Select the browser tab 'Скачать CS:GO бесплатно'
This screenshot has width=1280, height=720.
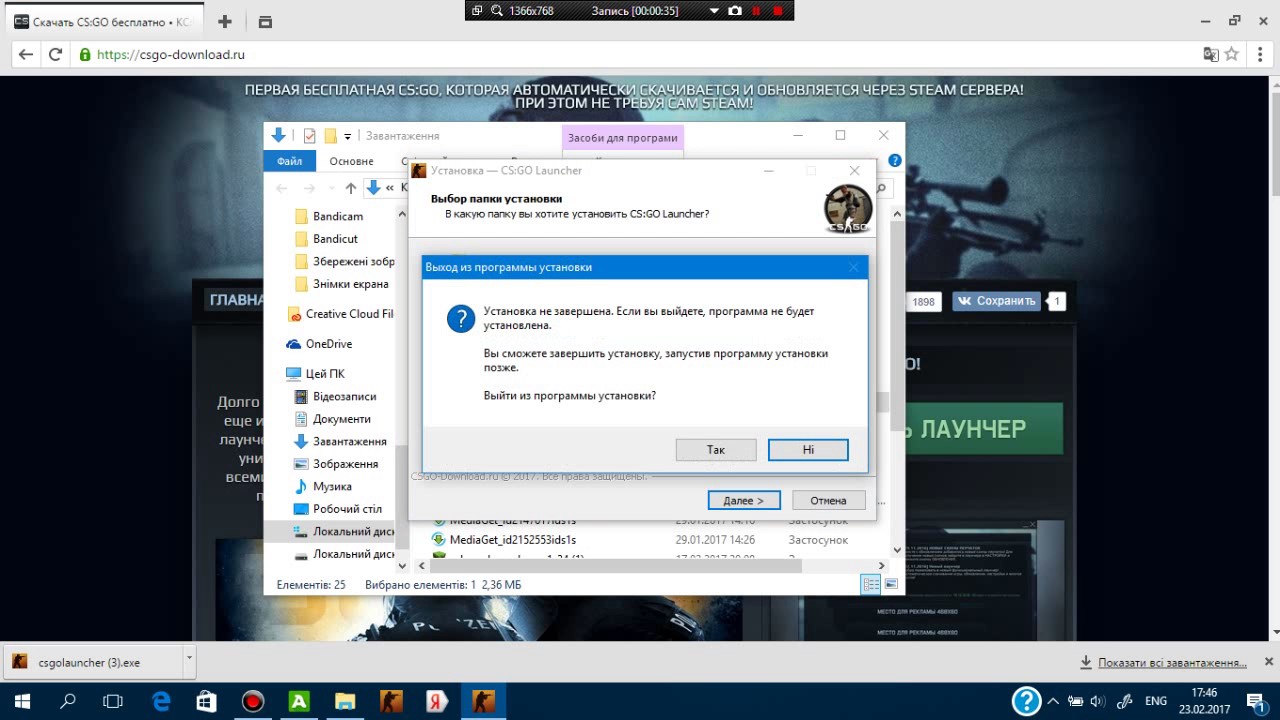point(103,22)
